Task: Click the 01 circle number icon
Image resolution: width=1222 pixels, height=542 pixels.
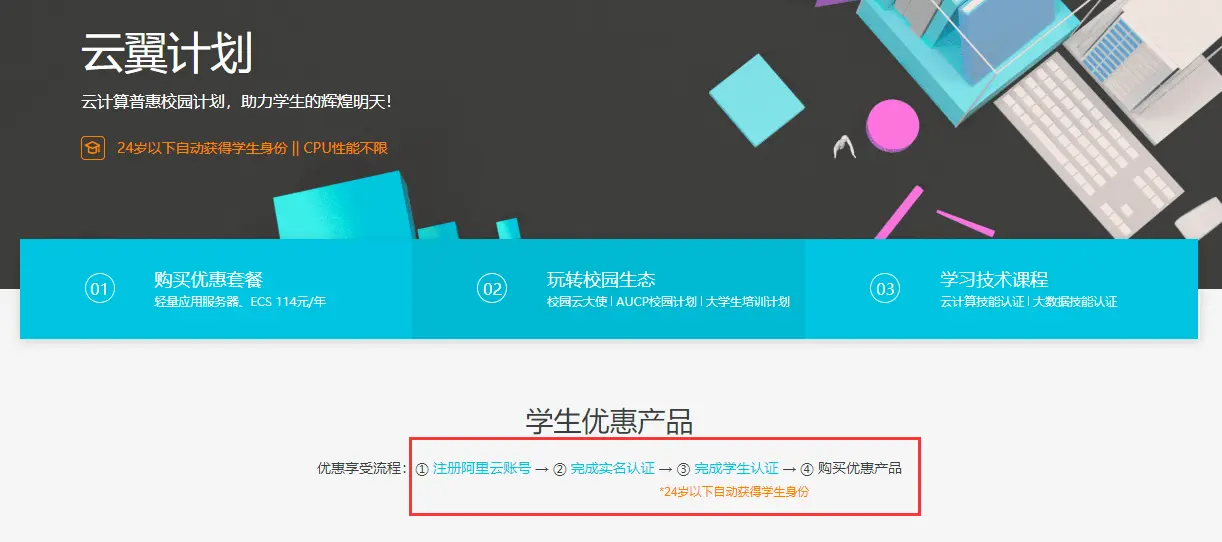Action: point(99,290)
